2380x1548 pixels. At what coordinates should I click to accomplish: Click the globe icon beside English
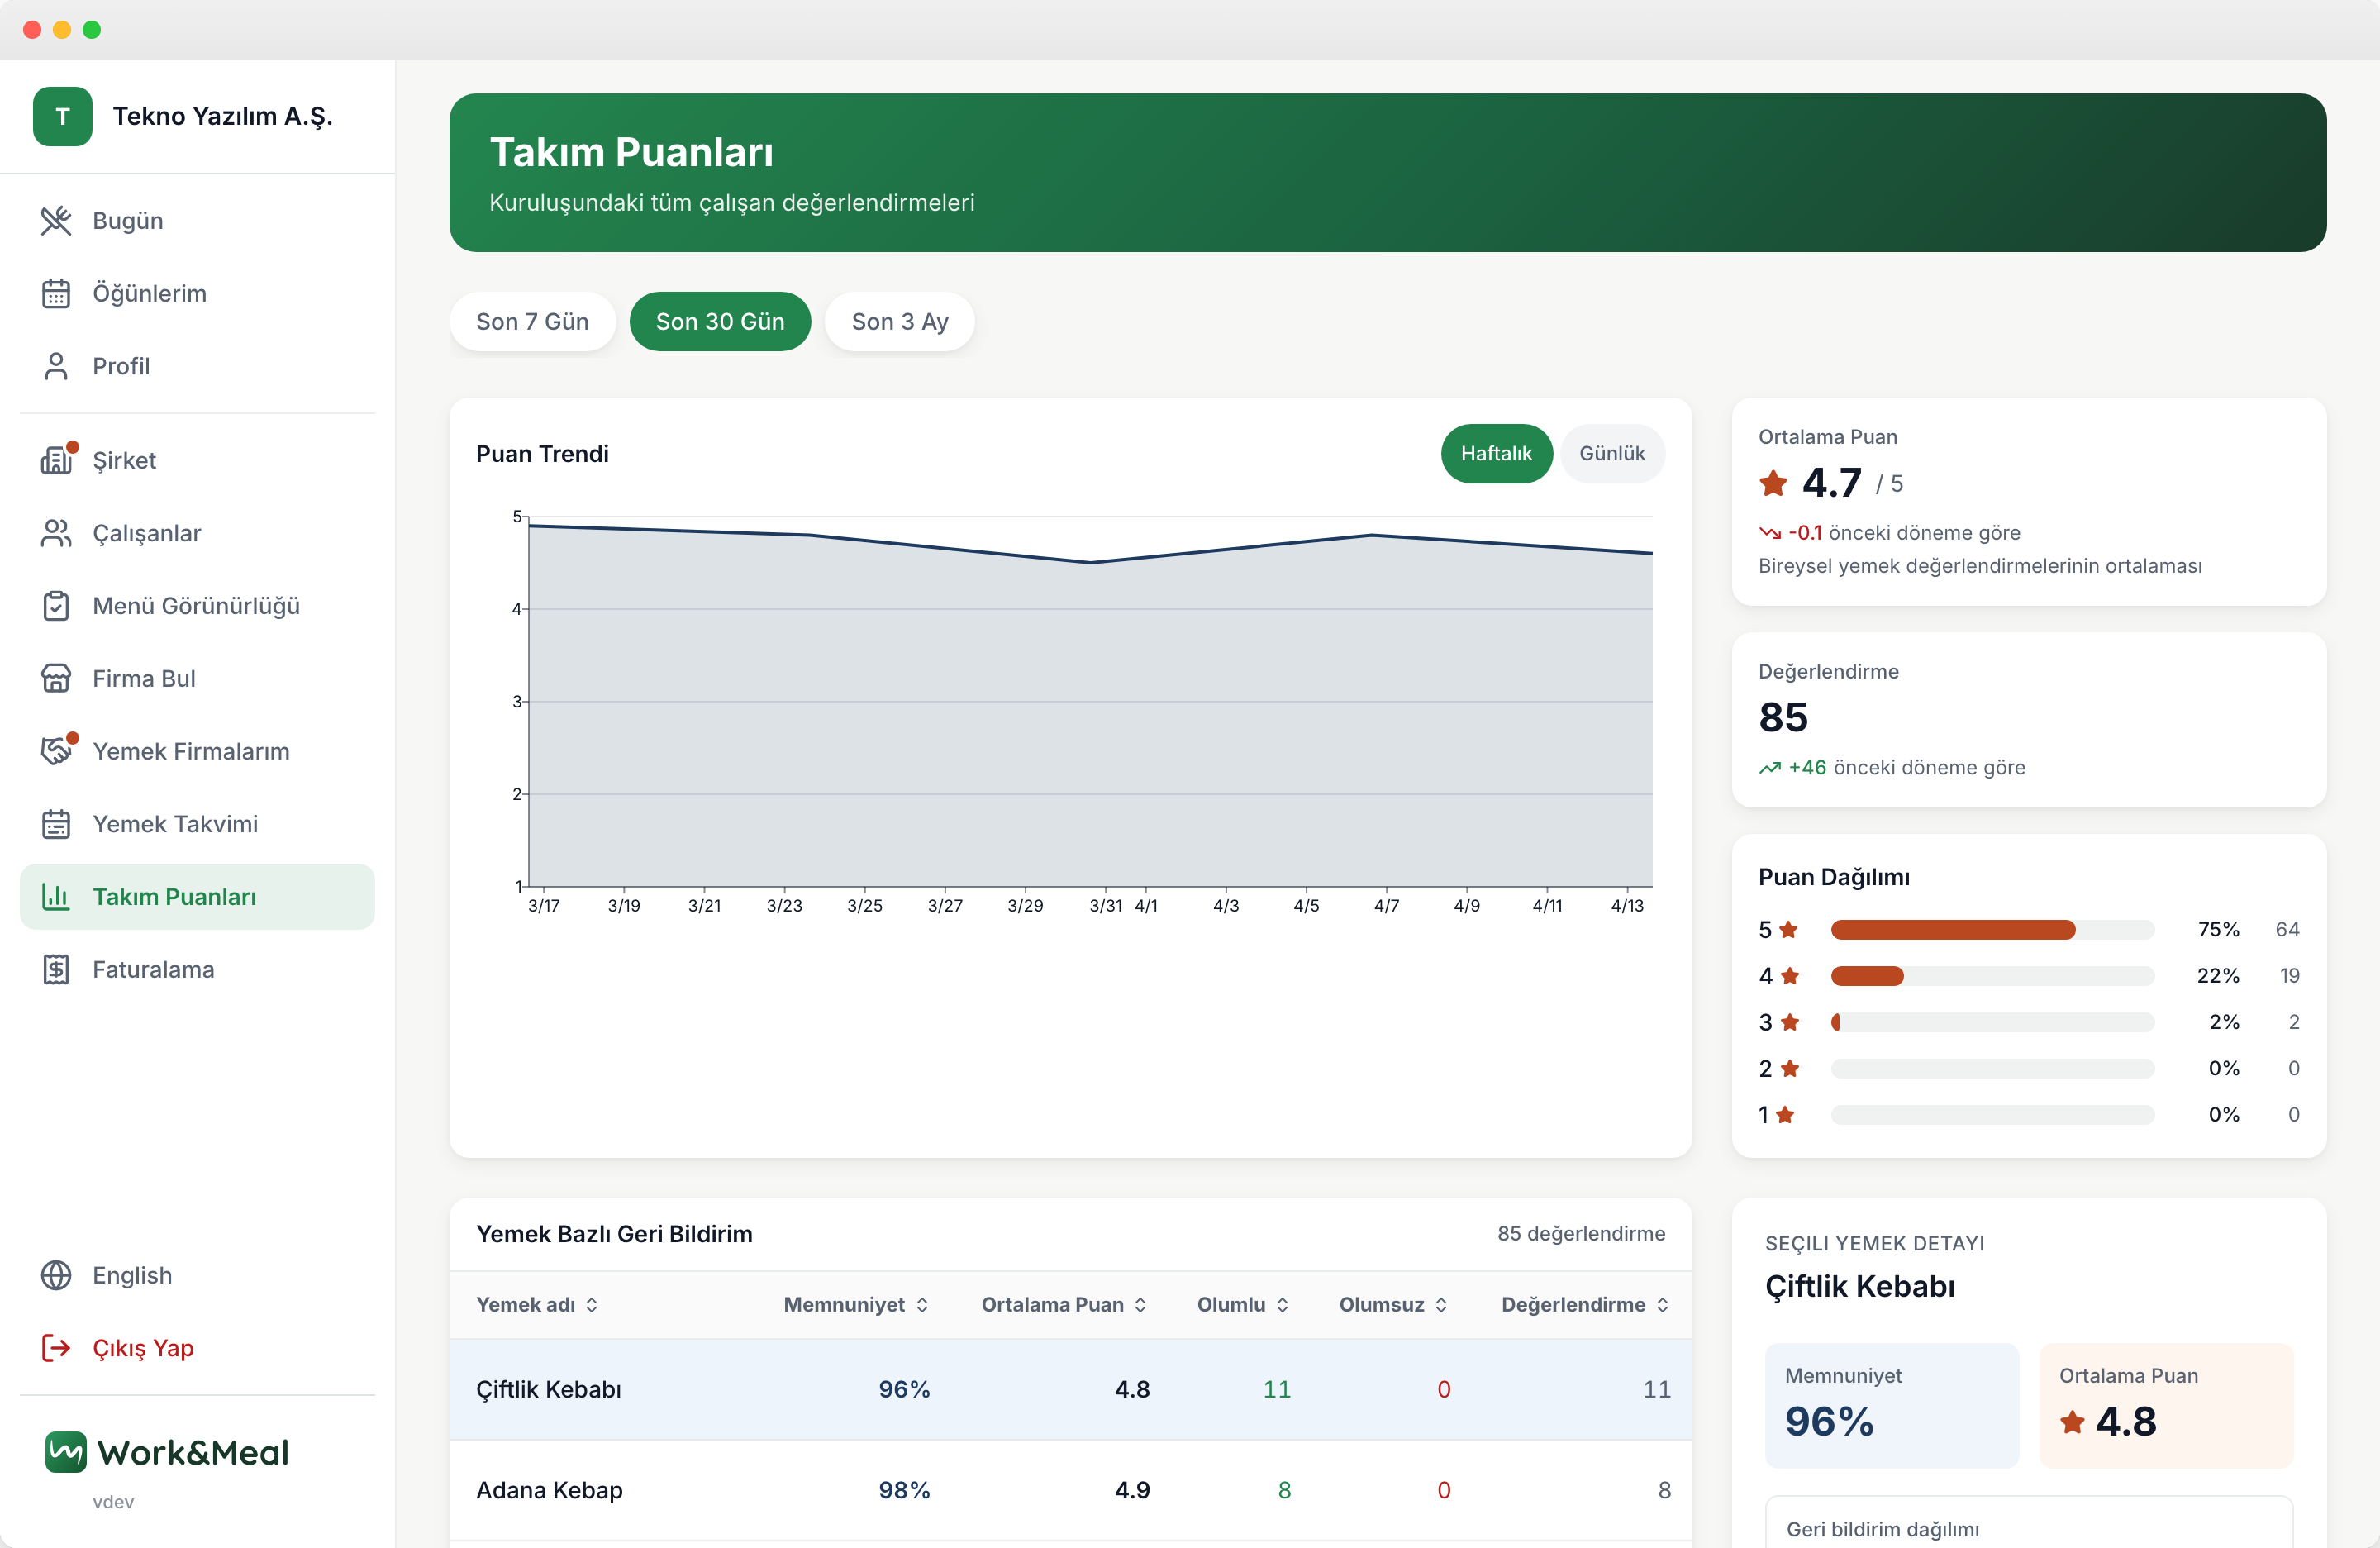[56, 1276]
